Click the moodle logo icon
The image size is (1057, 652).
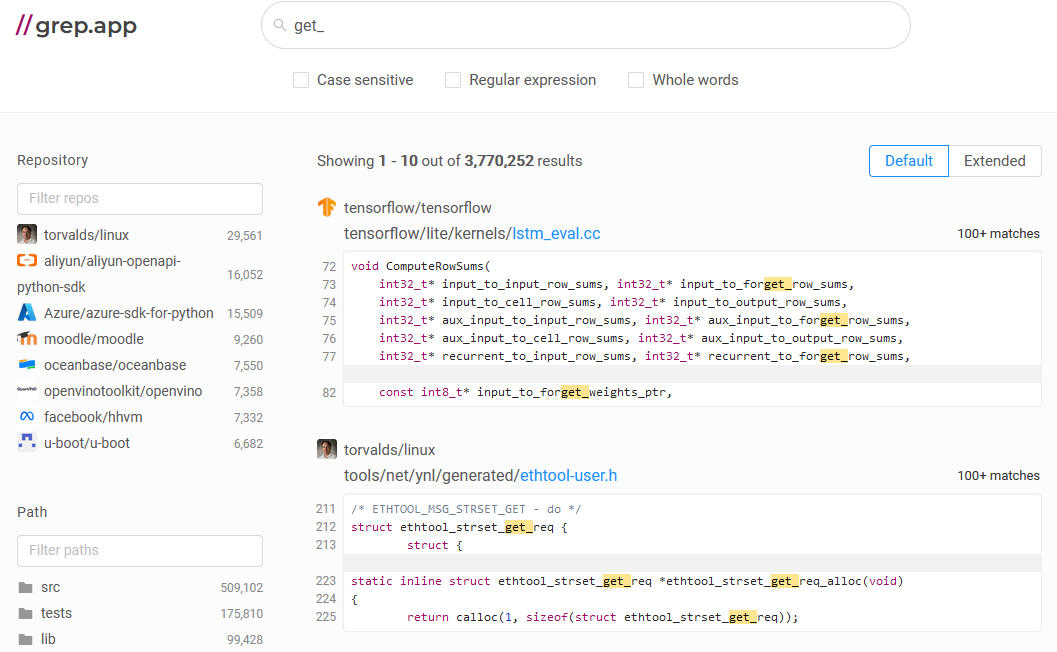[x=27, y=338]
